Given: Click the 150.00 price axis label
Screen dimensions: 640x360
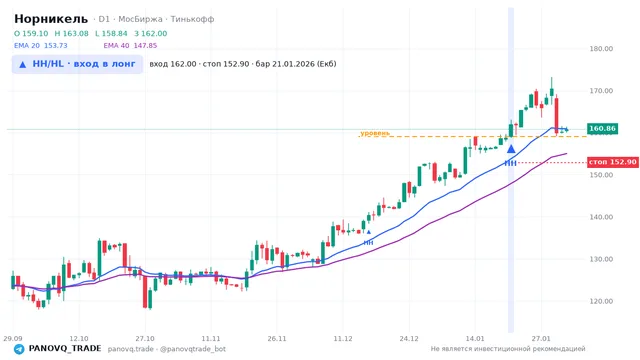Looking at the screenshot, I should [x=601, y=175].
